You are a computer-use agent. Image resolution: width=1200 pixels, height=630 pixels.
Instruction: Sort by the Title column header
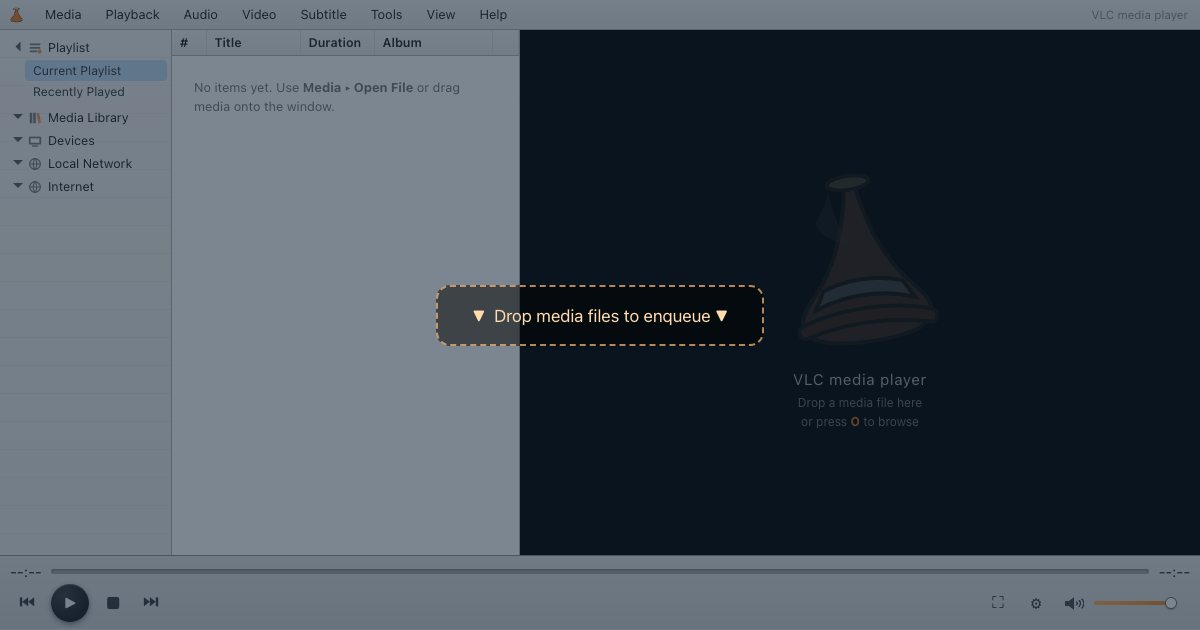tap(253, 43)
